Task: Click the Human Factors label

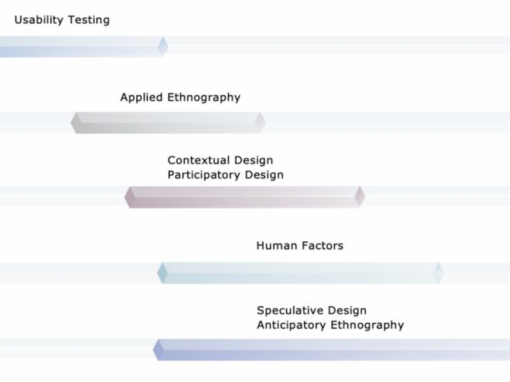Action: click(300, 246)
